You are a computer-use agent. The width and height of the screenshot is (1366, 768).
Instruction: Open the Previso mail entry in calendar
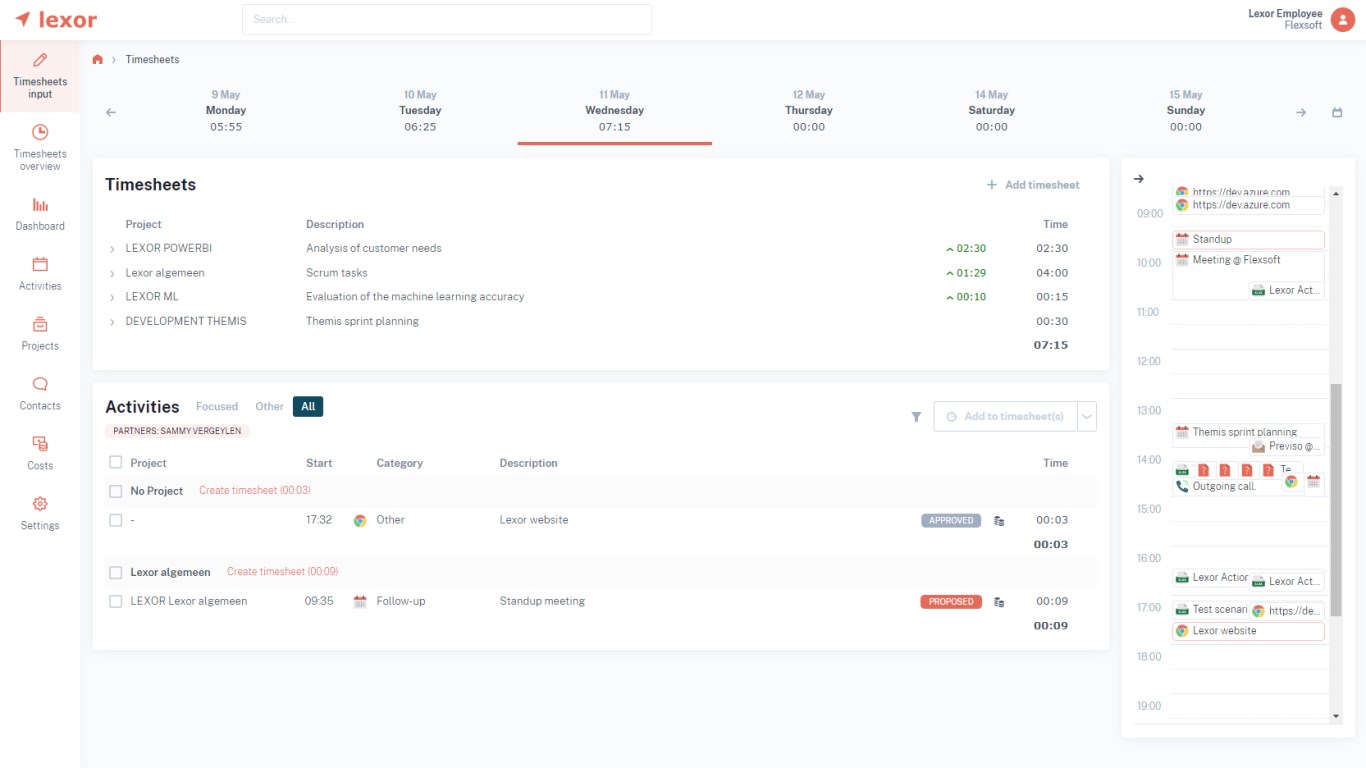[1287, 447]
